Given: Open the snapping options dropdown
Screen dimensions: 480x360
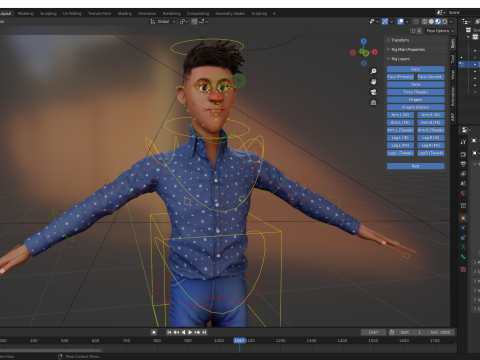Looking at the screenshot, I should click(x=203, y=21).
